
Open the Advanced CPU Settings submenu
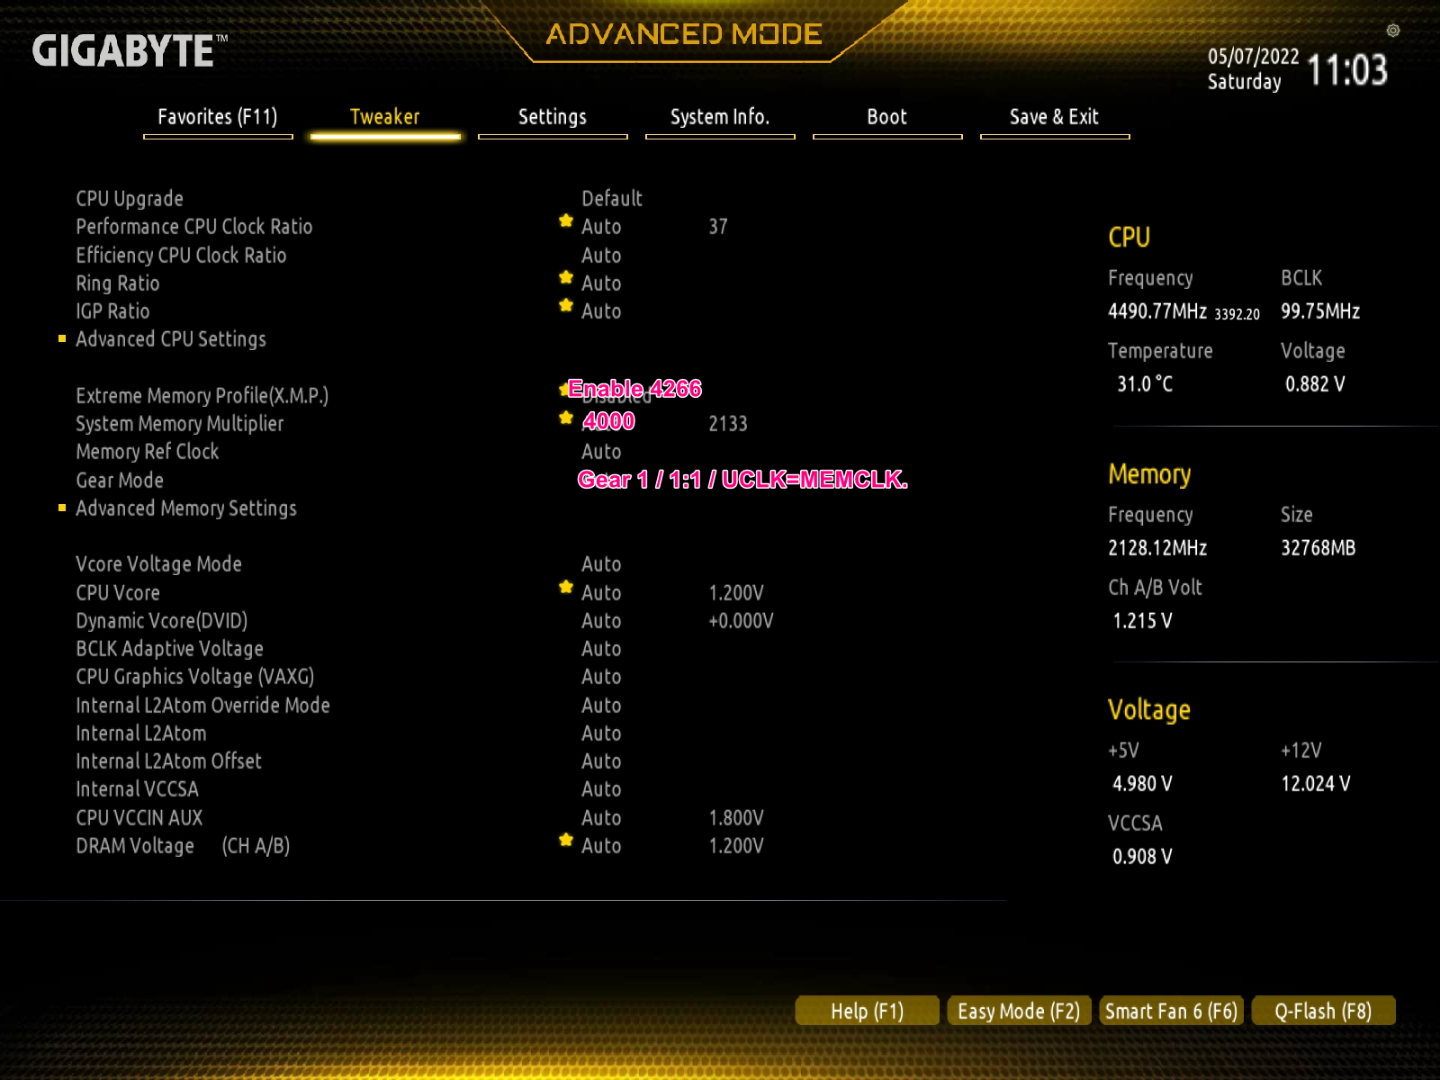[171, 340]
